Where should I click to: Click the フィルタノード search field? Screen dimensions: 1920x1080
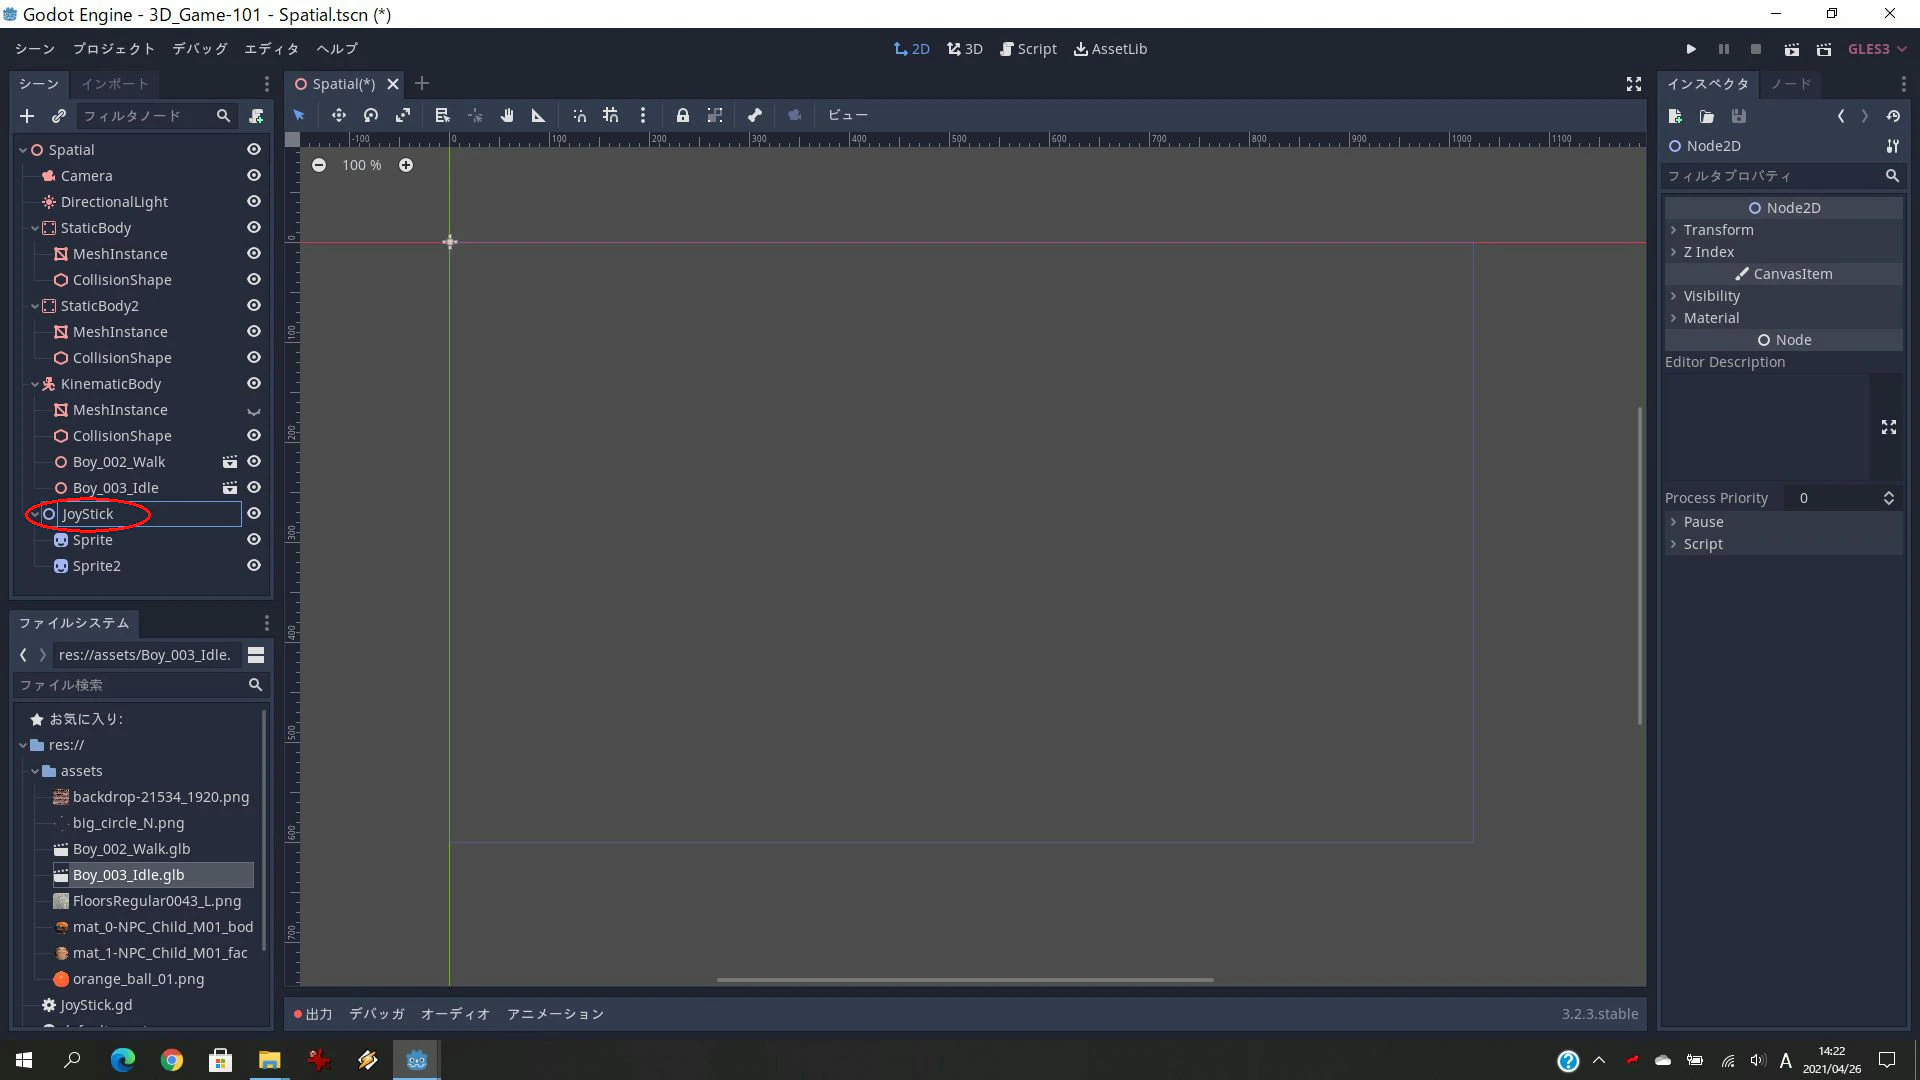pos(156,116)
